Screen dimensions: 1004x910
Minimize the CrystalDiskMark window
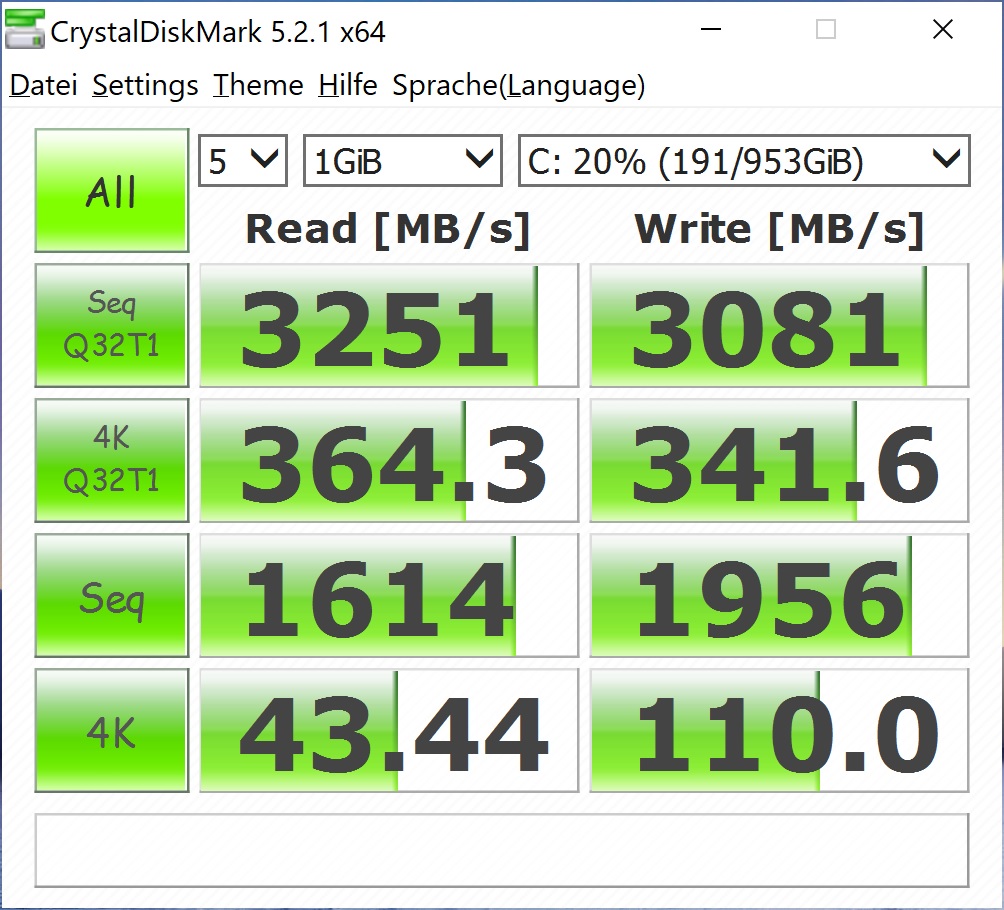click(x=711, y=29)
